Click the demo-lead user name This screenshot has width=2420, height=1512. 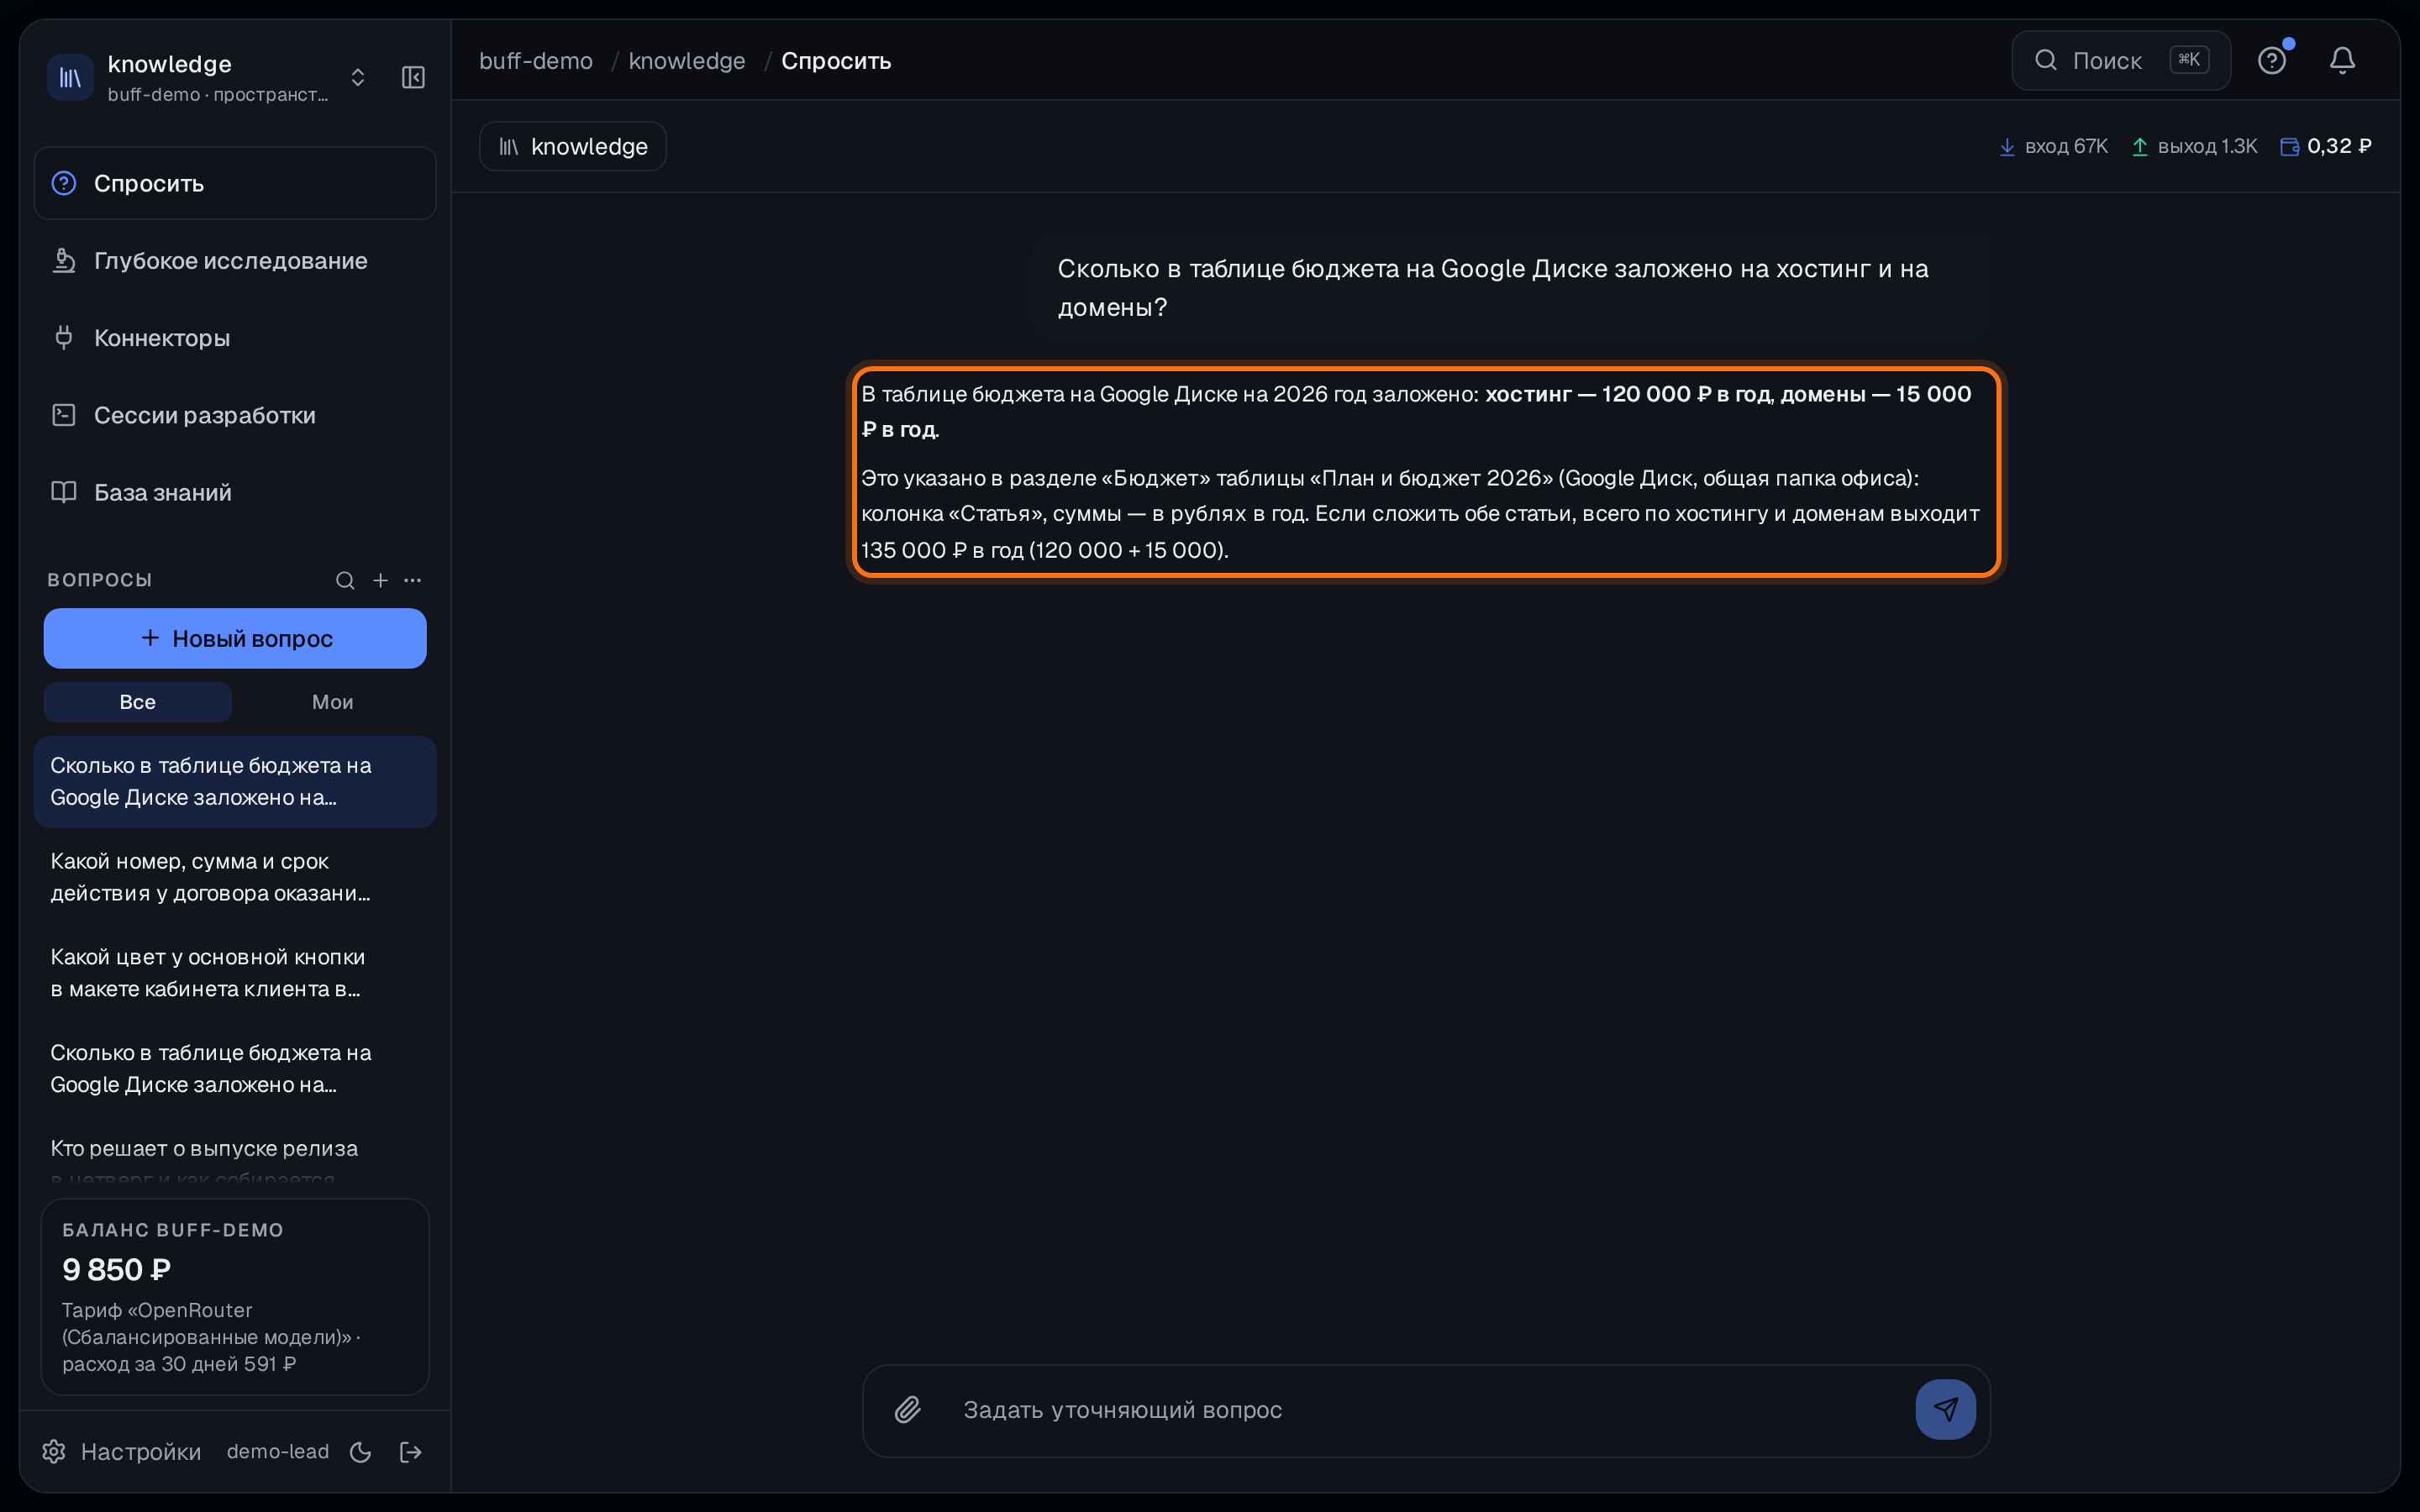click(278, 1451)
